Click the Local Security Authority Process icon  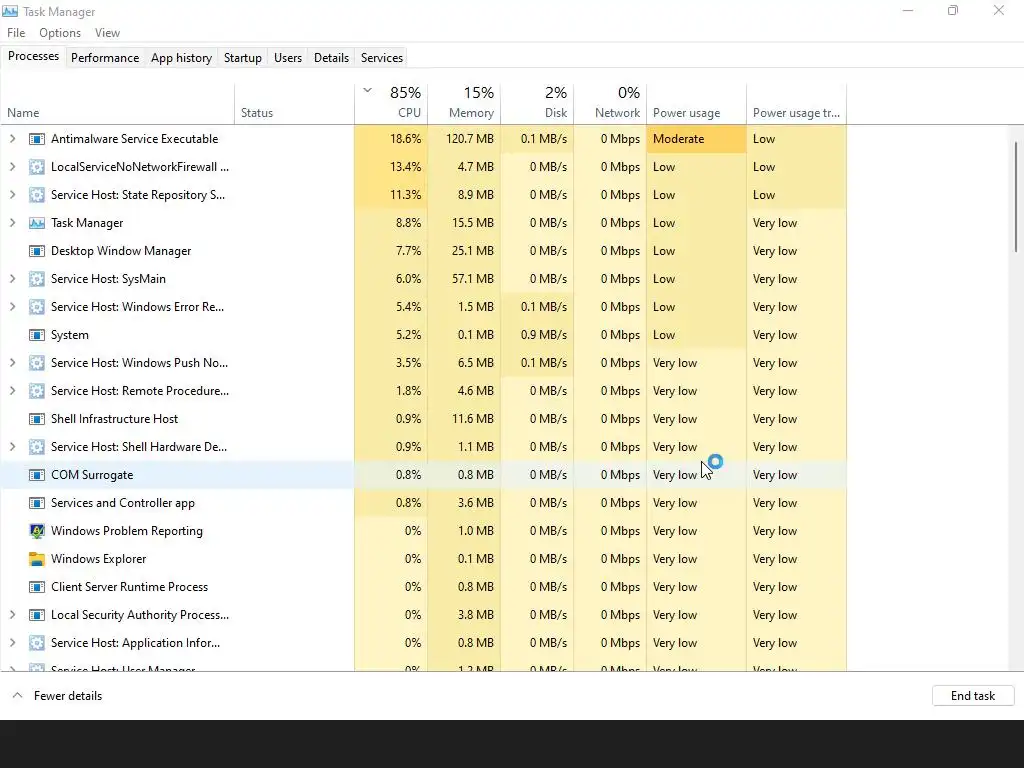click(x=37, y=615)
